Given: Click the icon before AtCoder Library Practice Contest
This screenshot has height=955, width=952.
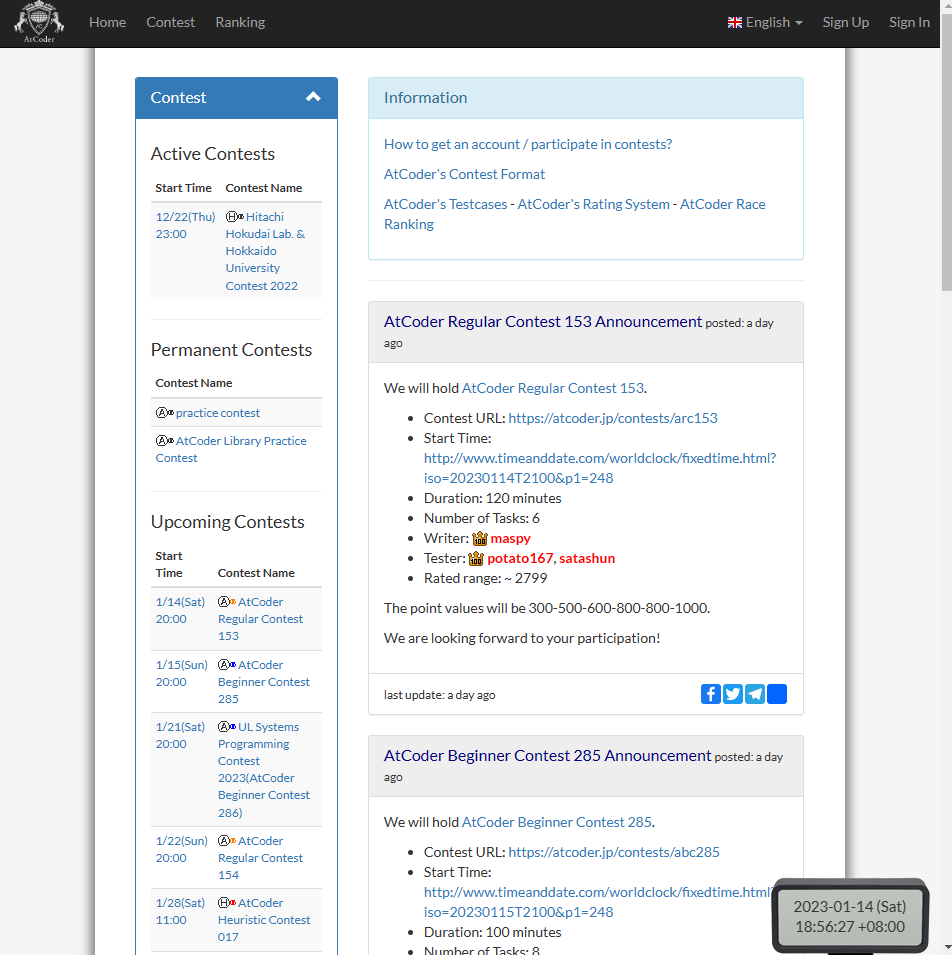Looking at the screenshot, I should [164, 441].
